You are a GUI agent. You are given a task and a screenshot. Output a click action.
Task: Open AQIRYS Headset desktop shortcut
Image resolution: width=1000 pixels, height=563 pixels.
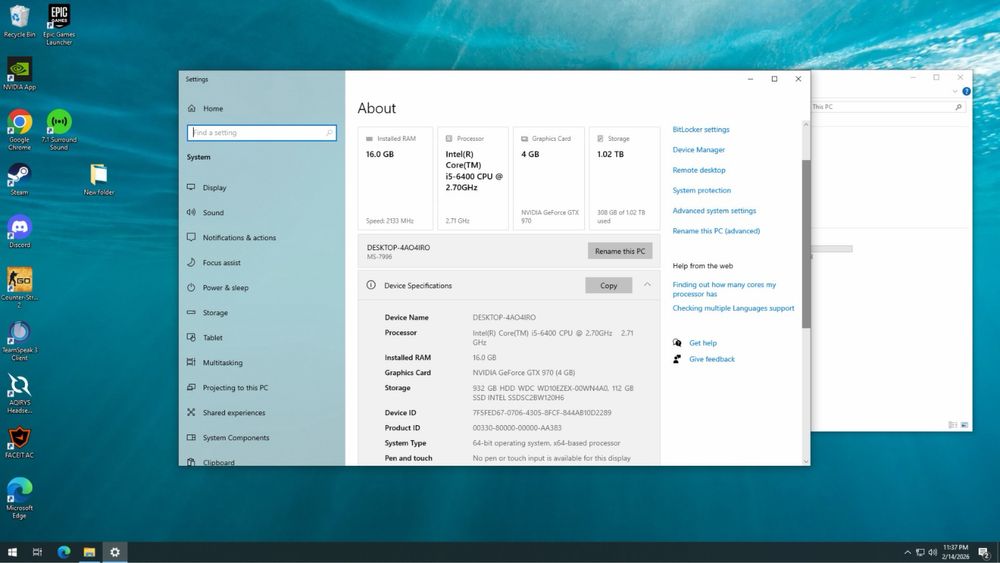(x=19, y=393)
